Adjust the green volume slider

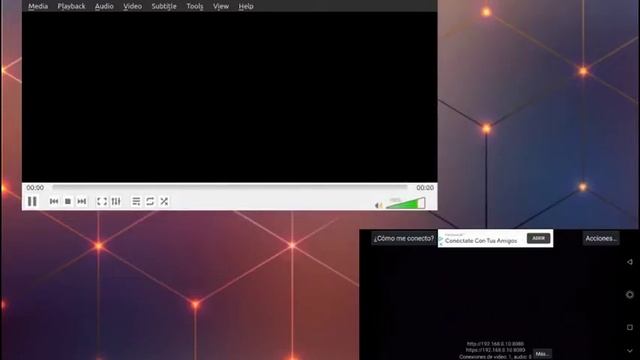click(405, 203)
